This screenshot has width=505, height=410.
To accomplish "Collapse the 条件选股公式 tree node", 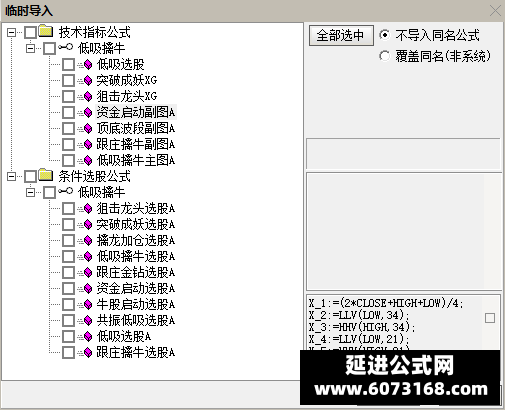I will coord(12,176).
